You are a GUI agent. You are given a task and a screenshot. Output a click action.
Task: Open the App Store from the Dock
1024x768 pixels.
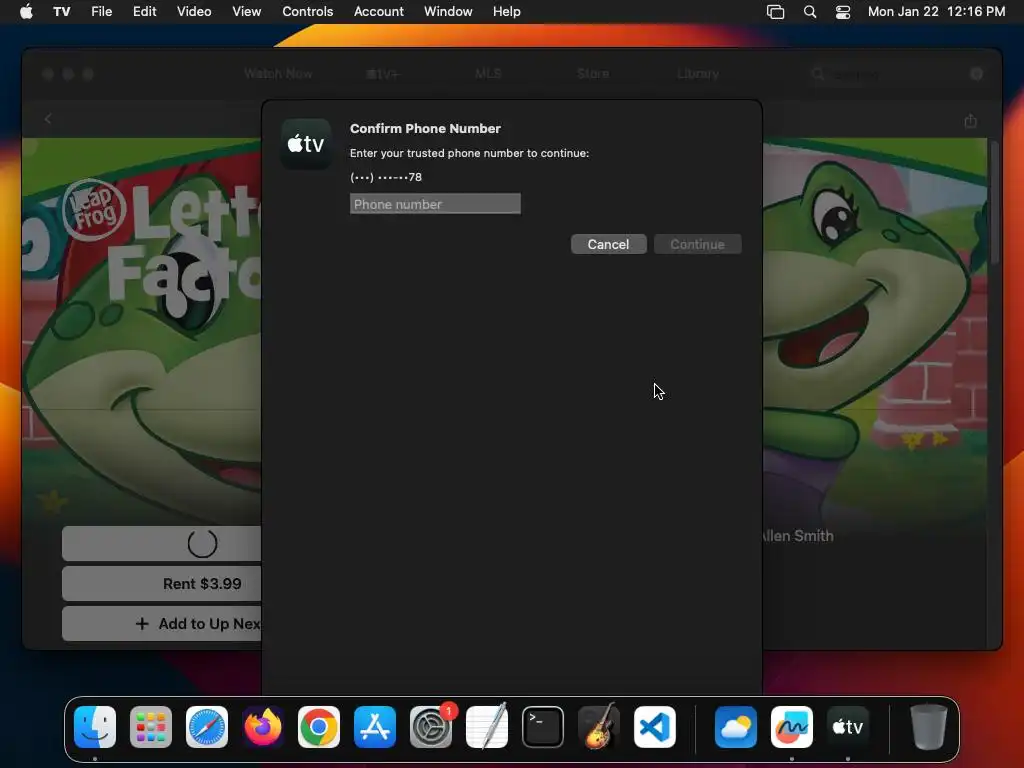[x=375, y=727]
